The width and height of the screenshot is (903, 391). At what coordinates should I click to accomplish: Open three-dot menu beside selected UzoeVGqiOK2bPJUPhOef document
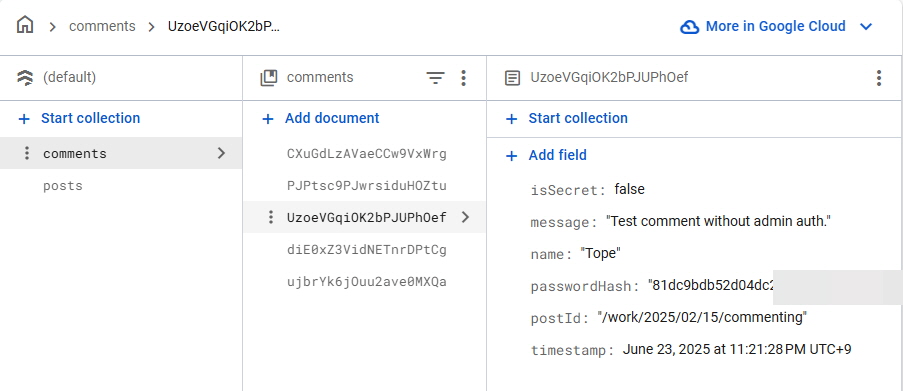tap(271, 217)
